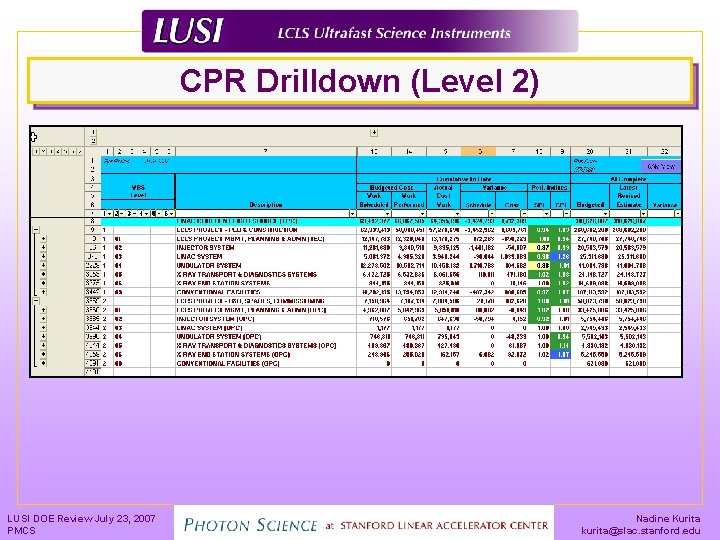Expand Linac System (OPC) row group
This screenshot has height=540, width=720.
(44, 328)
